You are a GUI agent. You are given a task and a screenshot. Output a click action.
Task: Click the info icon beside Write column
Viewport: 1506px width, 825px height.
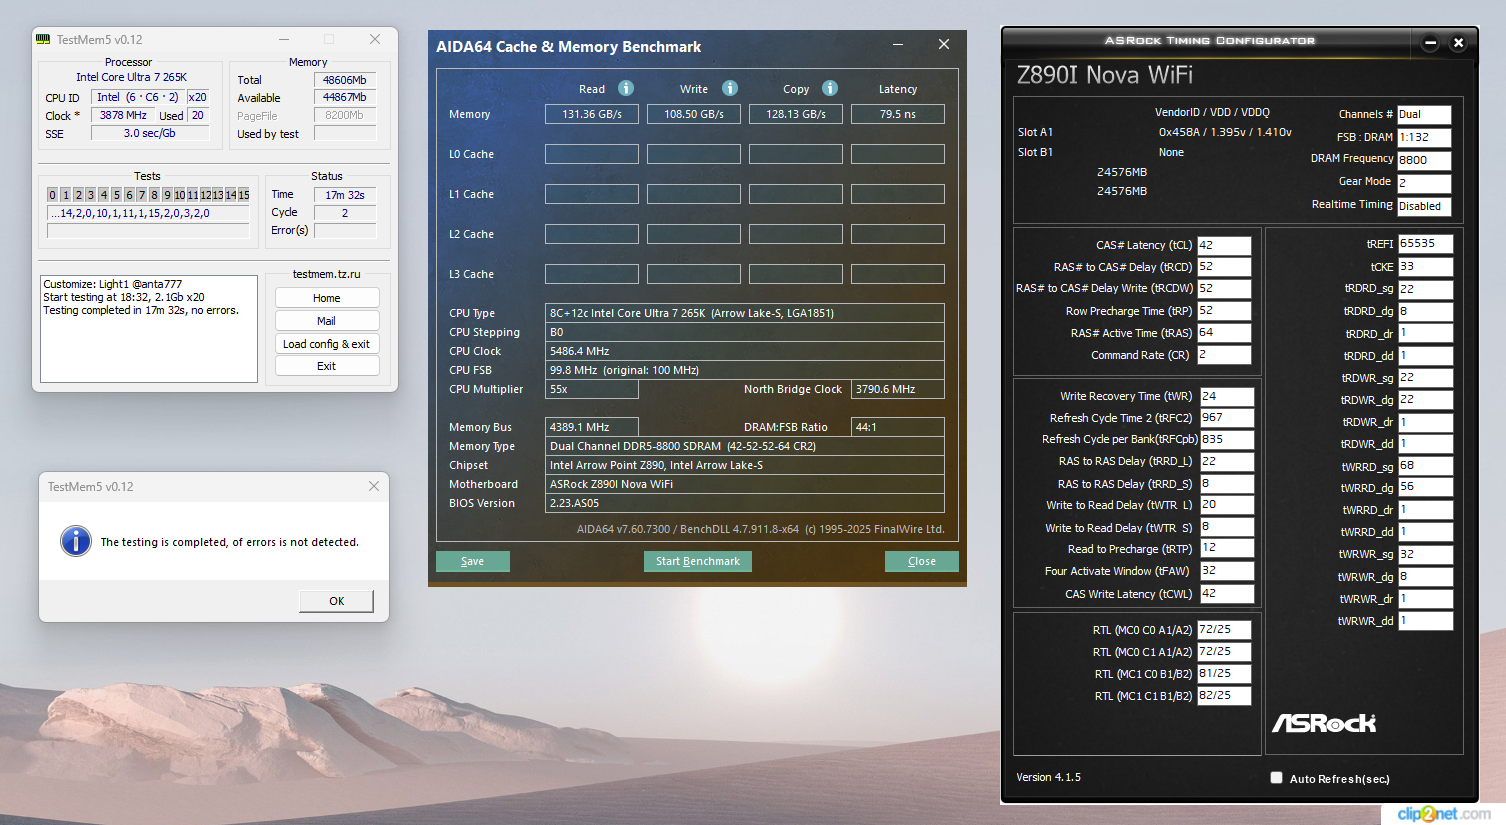click(730, 88)
